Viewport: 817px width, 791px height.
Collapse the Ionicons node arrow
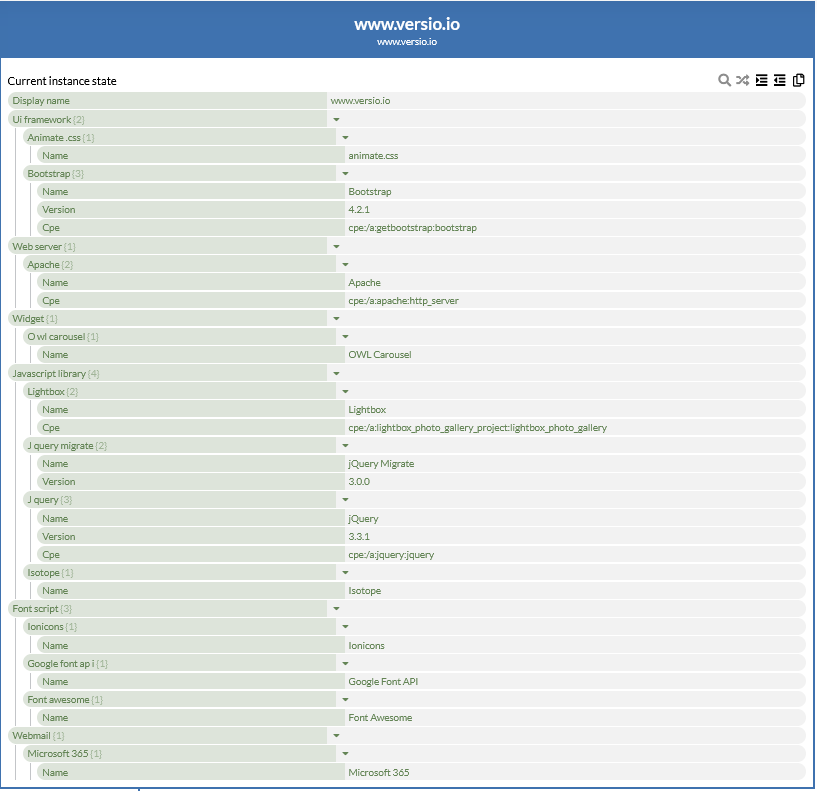pyautogui.click(x=345, y=627)
